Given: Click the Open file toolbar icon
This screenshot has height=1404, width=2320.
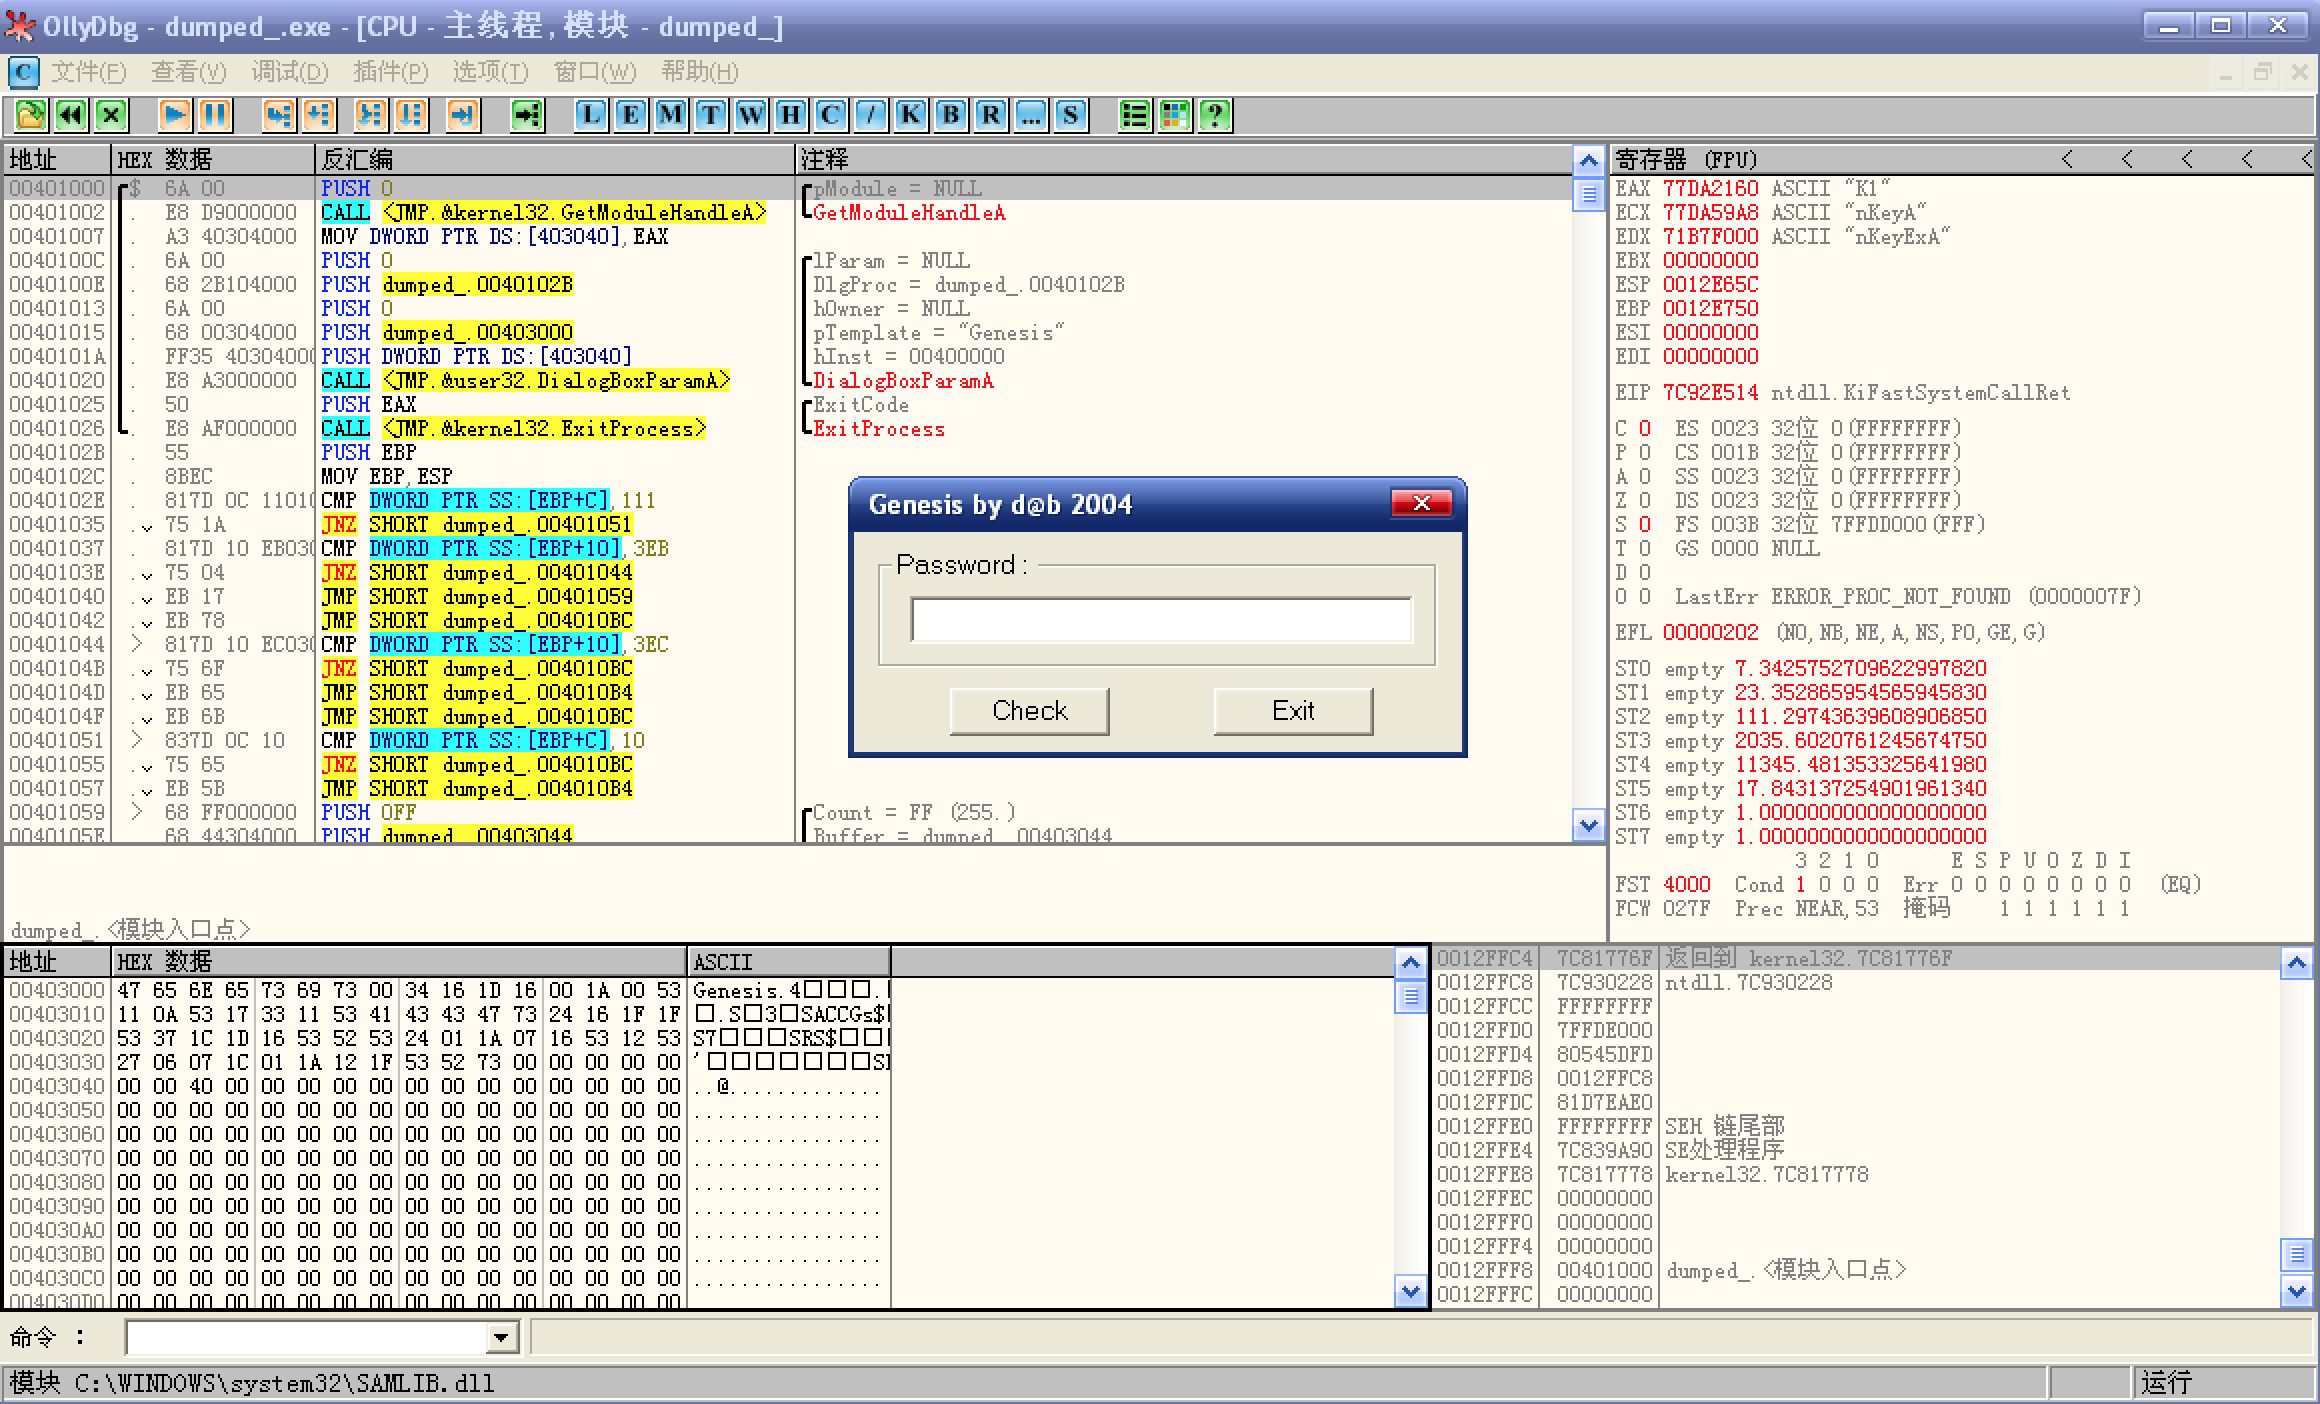Looking at the screenshot, I should pos(30,115).
